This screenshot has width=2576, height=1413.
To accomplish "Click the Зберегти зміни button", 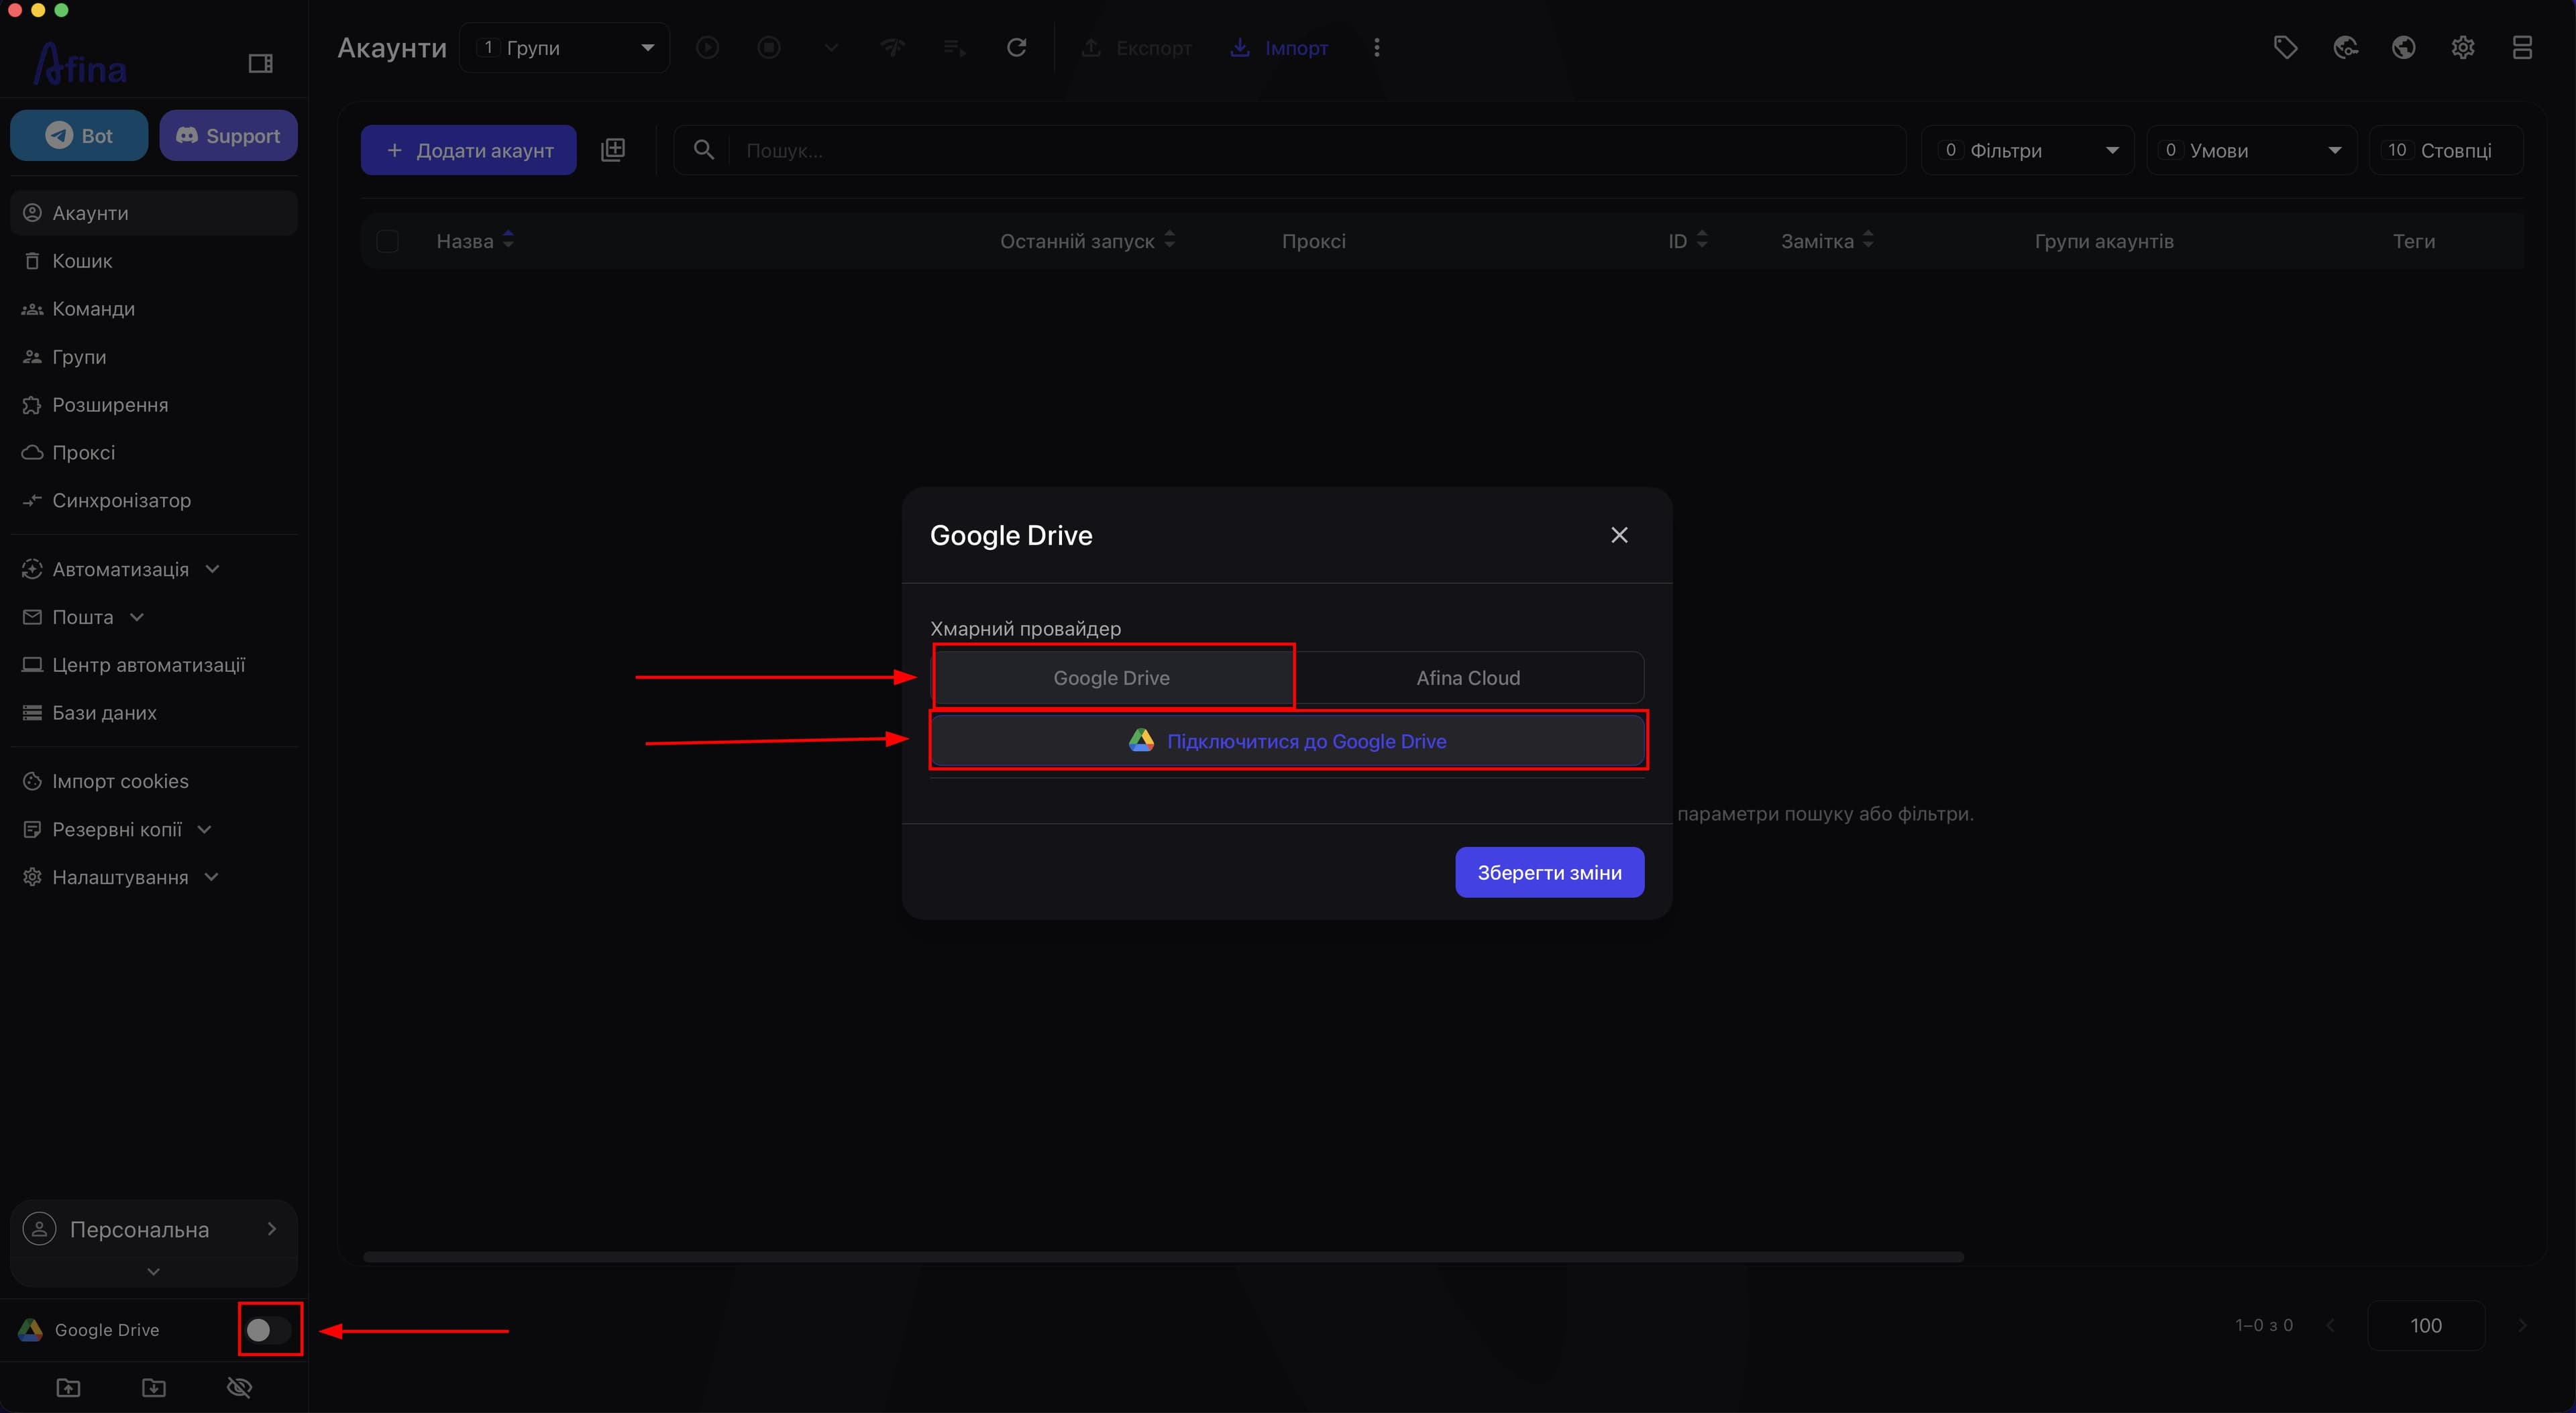I will coord(1549,872).
